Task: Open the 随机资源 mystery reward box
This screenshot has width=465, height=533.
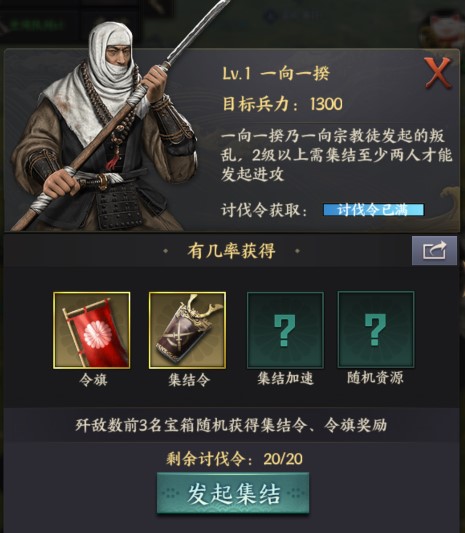Action: tap(376, 329)
